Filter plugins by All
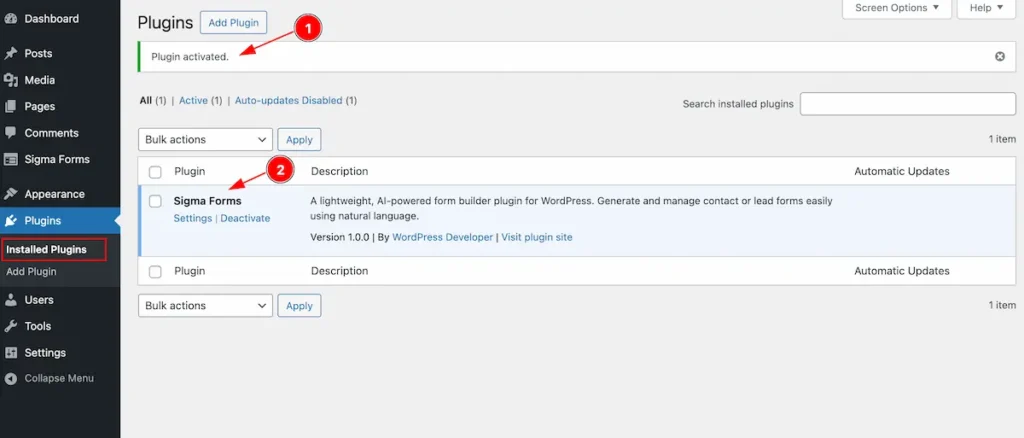The width and height of the screenshot is (1024, 438). [x=146, y=101]
